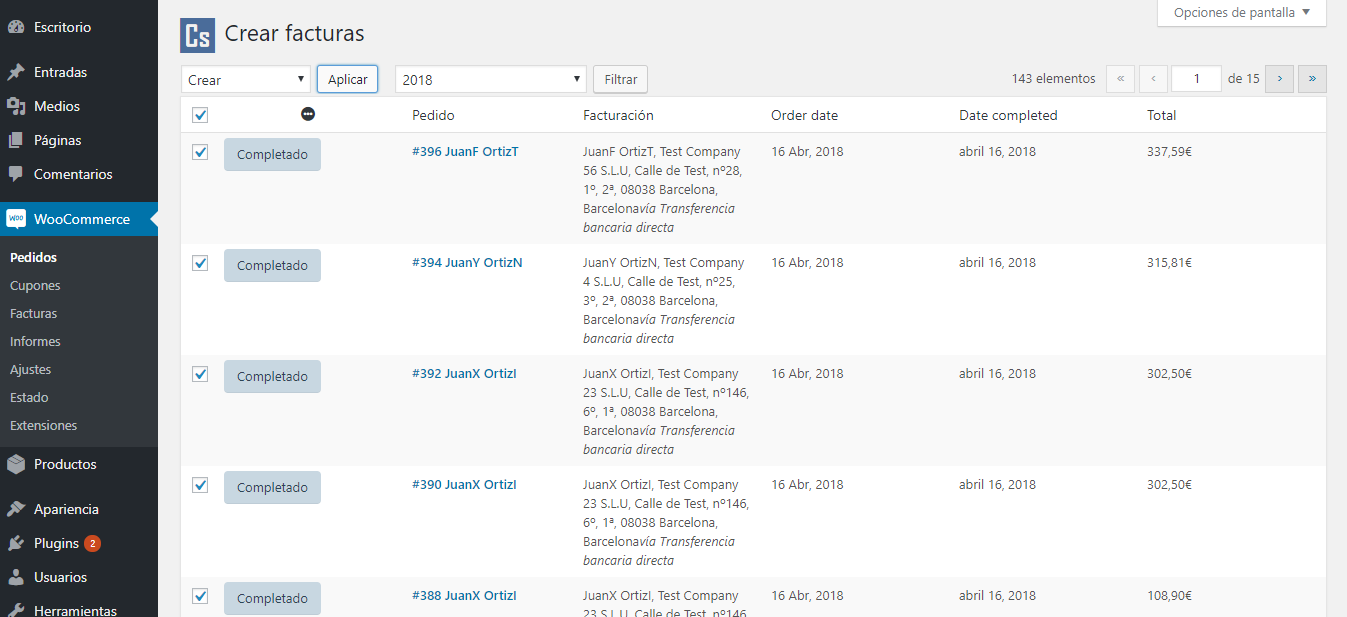The image size is (1347, 617).
Task: Click the Medios media library icon
Action: point(15,106)
